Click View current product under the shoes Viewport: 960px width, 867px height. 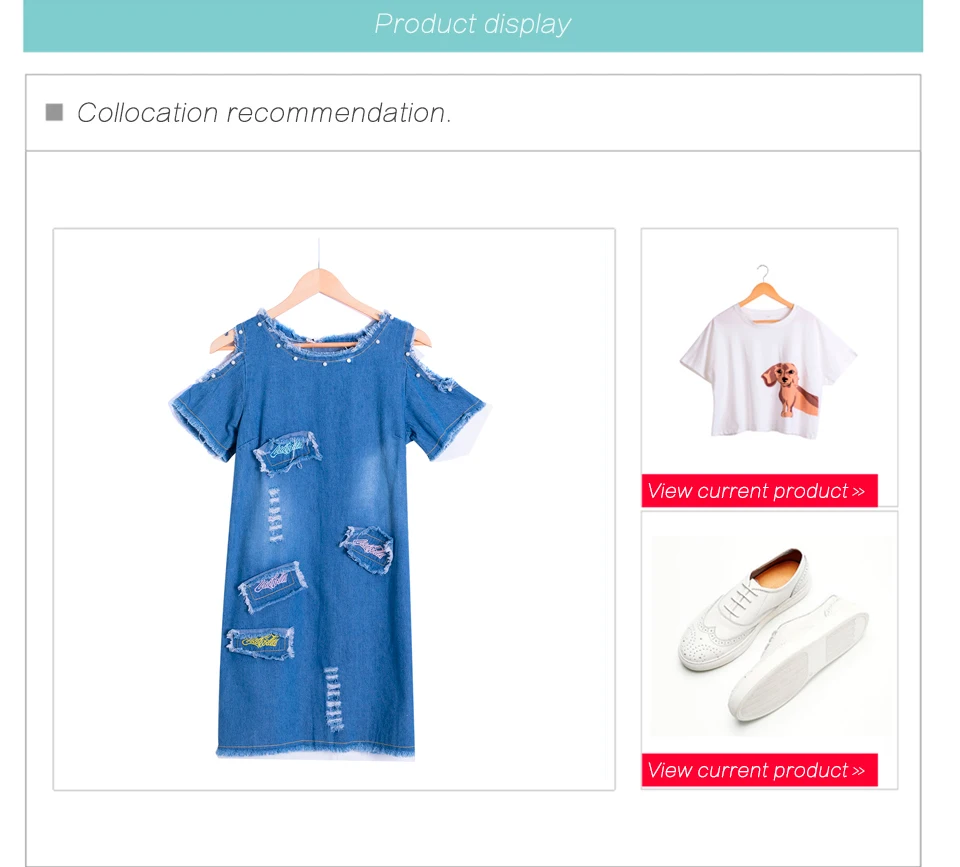(759, 770)
